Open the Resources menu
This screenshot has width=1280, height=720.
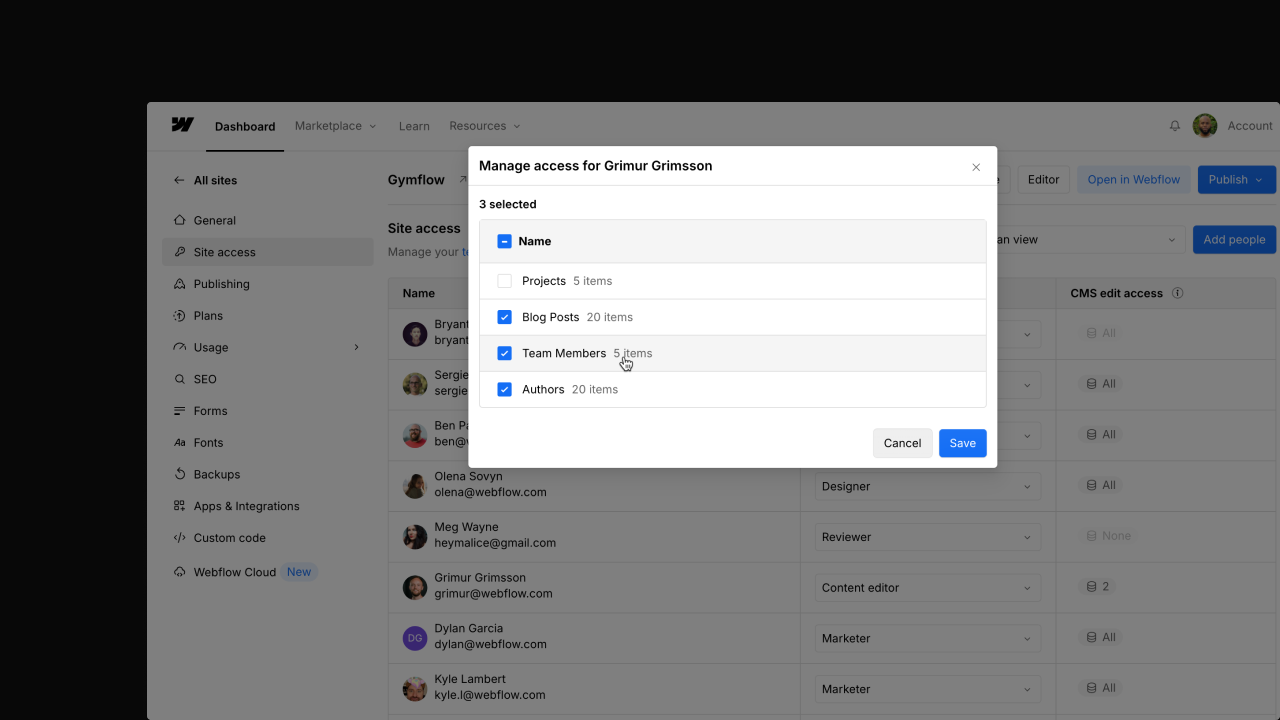tap(484, 126)
